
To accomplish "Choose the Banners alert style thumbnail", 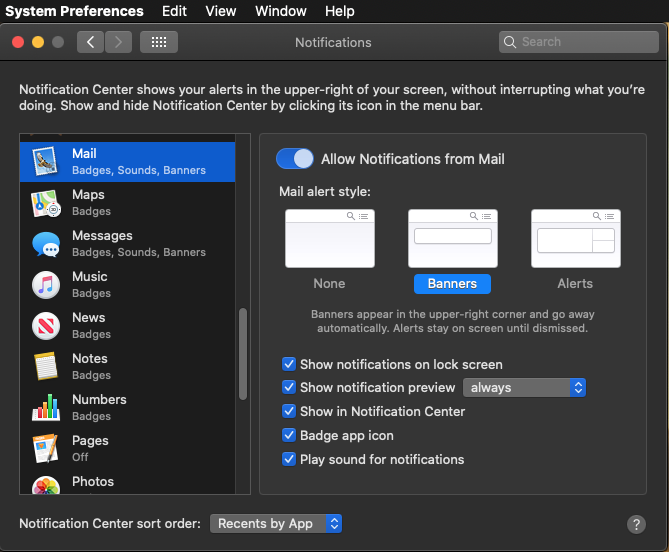I will tap(453, 238).
